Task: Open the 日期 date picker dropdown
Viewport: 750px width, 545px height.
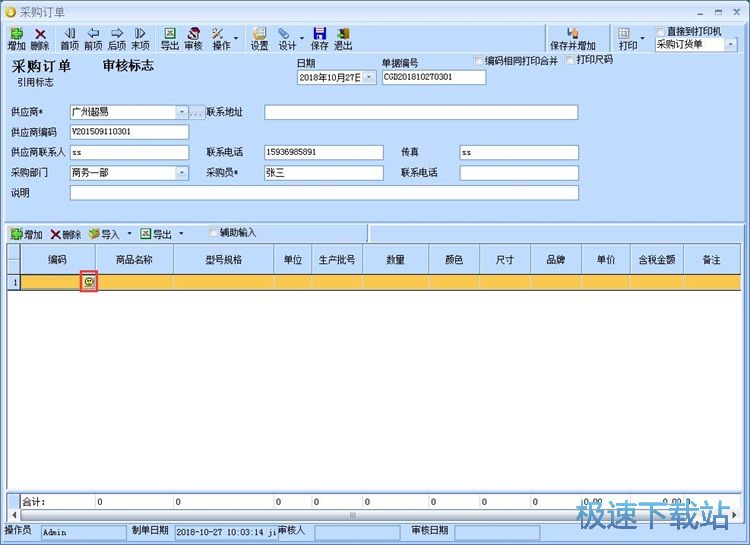Action: click(x=369, y=77)
